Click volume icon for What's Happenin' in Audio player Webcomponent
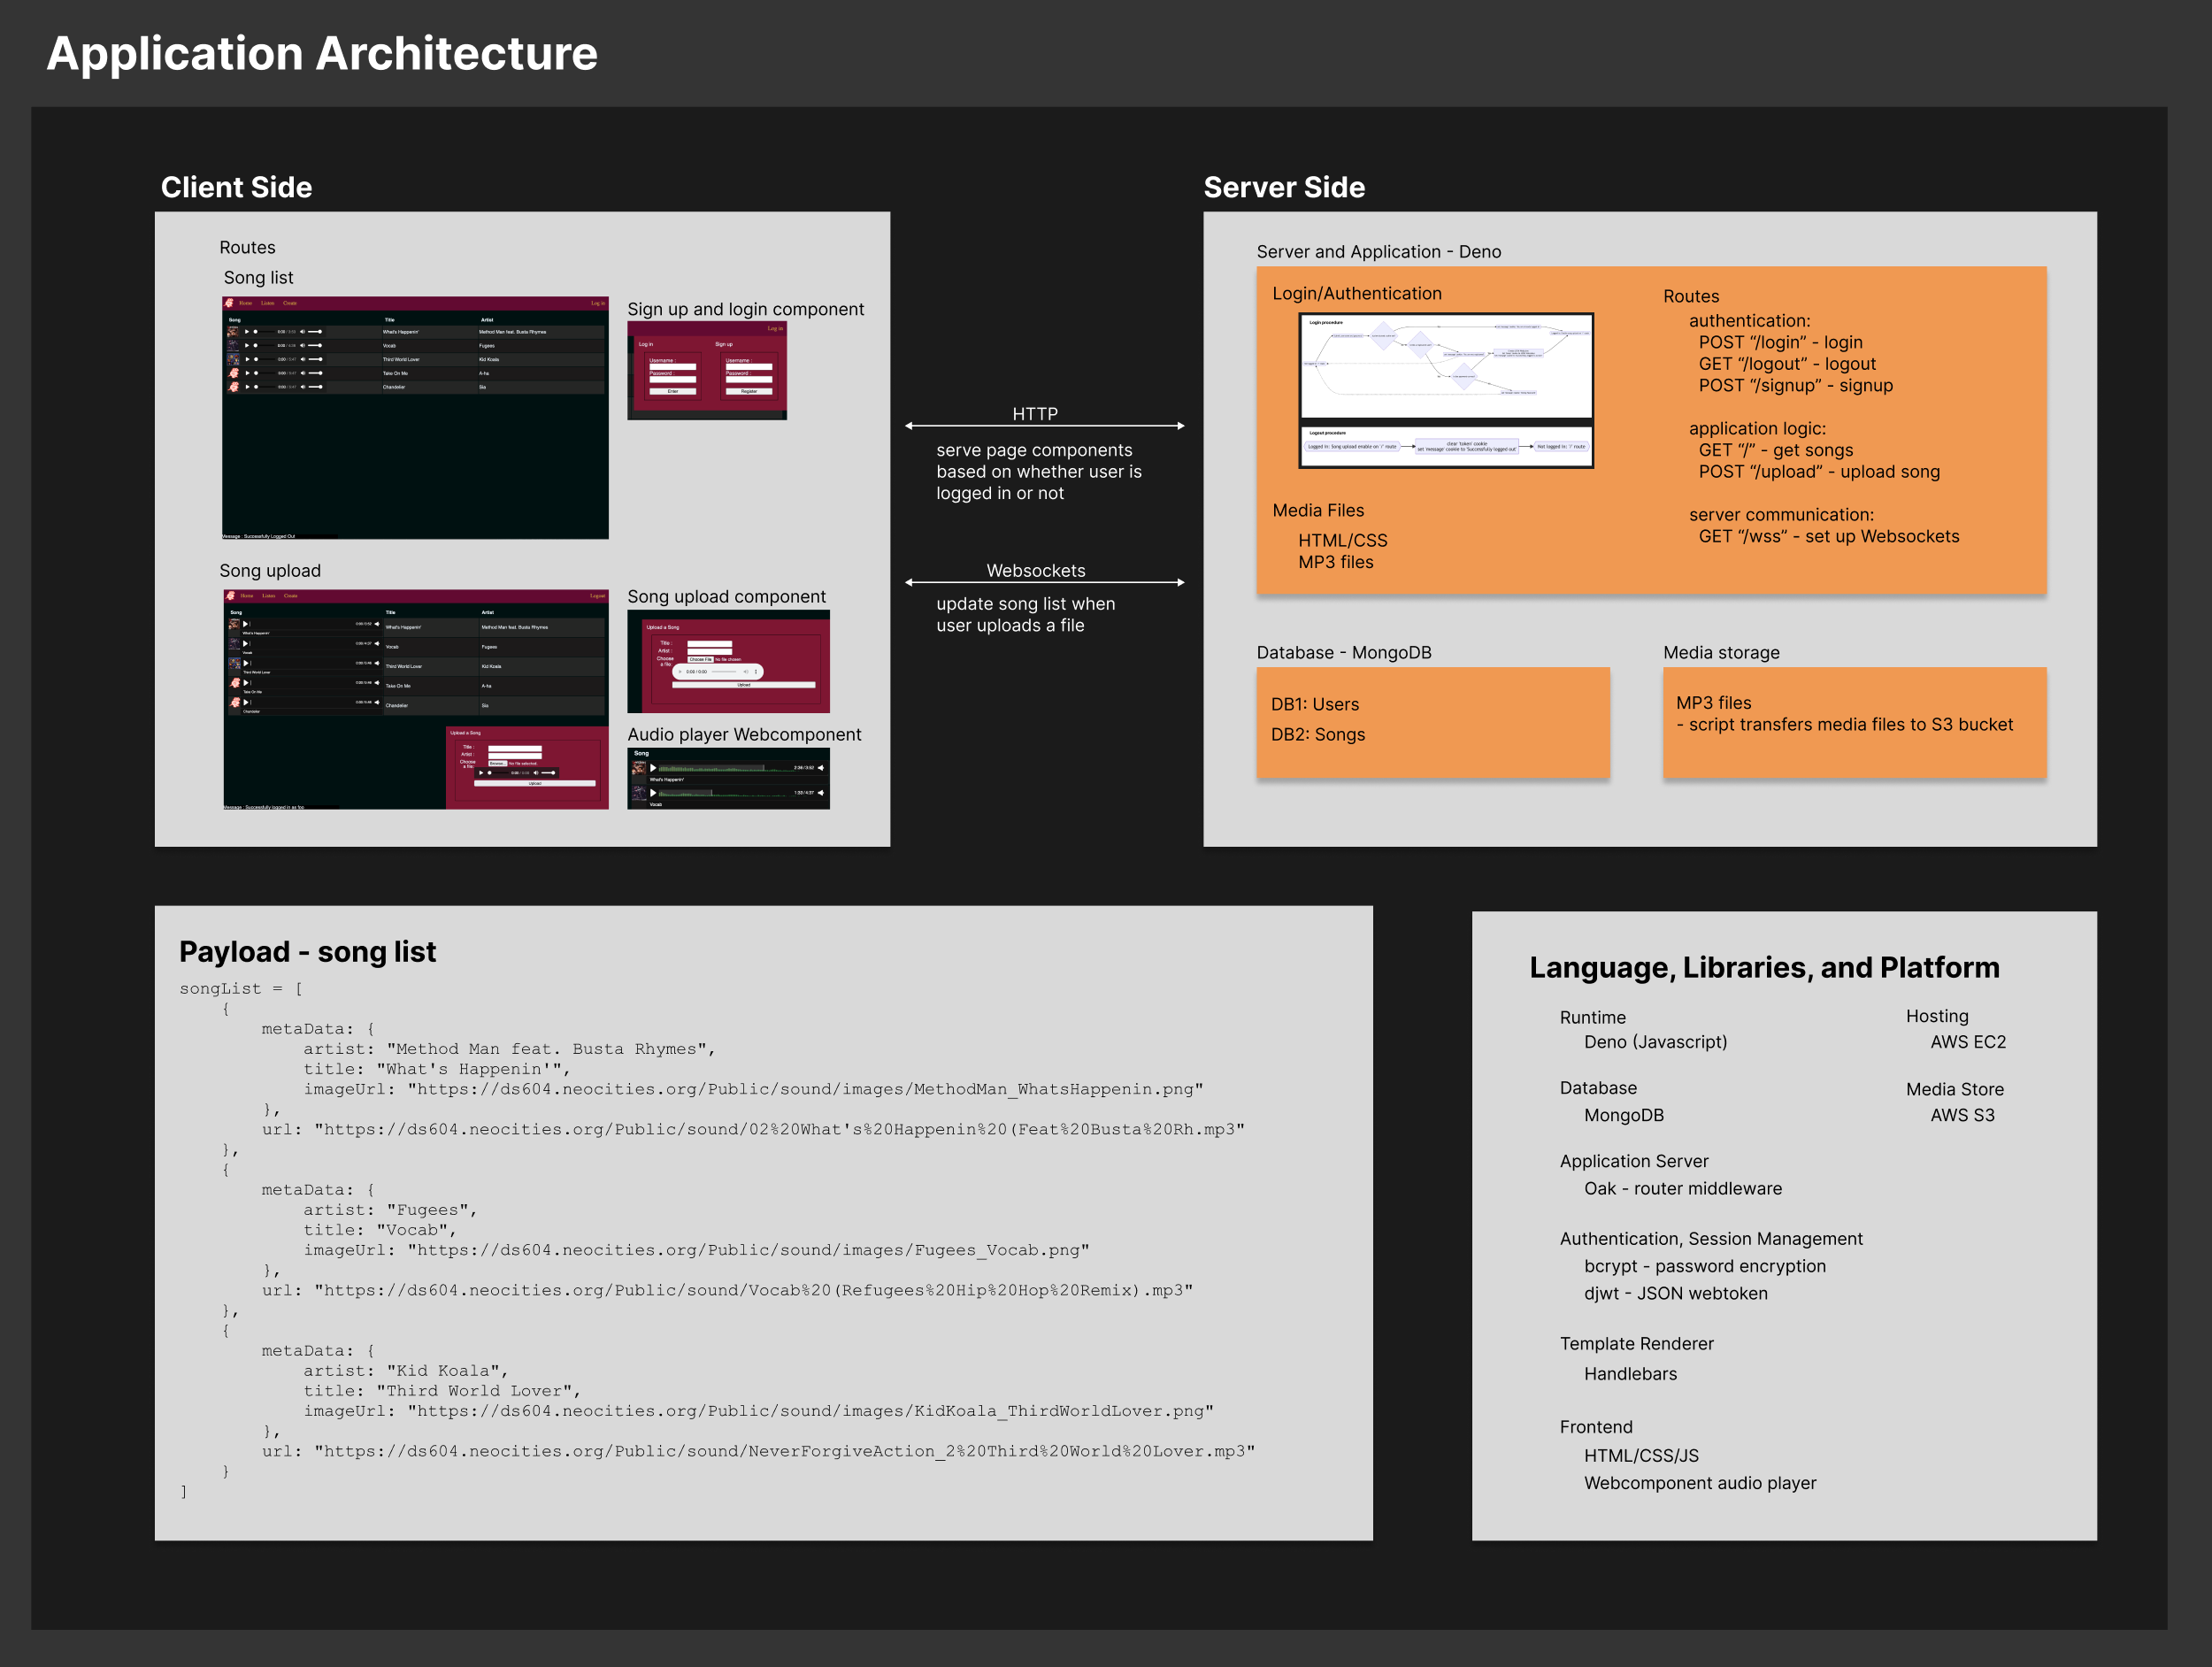2212x1667 pixels. (x=820, y=768)
